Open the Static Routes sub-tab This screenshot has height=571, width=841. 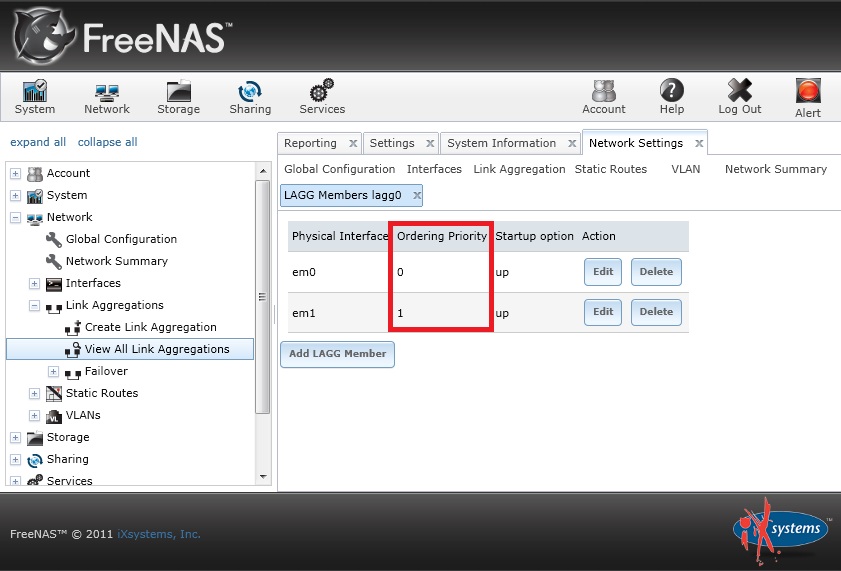[x=611, y=169]
